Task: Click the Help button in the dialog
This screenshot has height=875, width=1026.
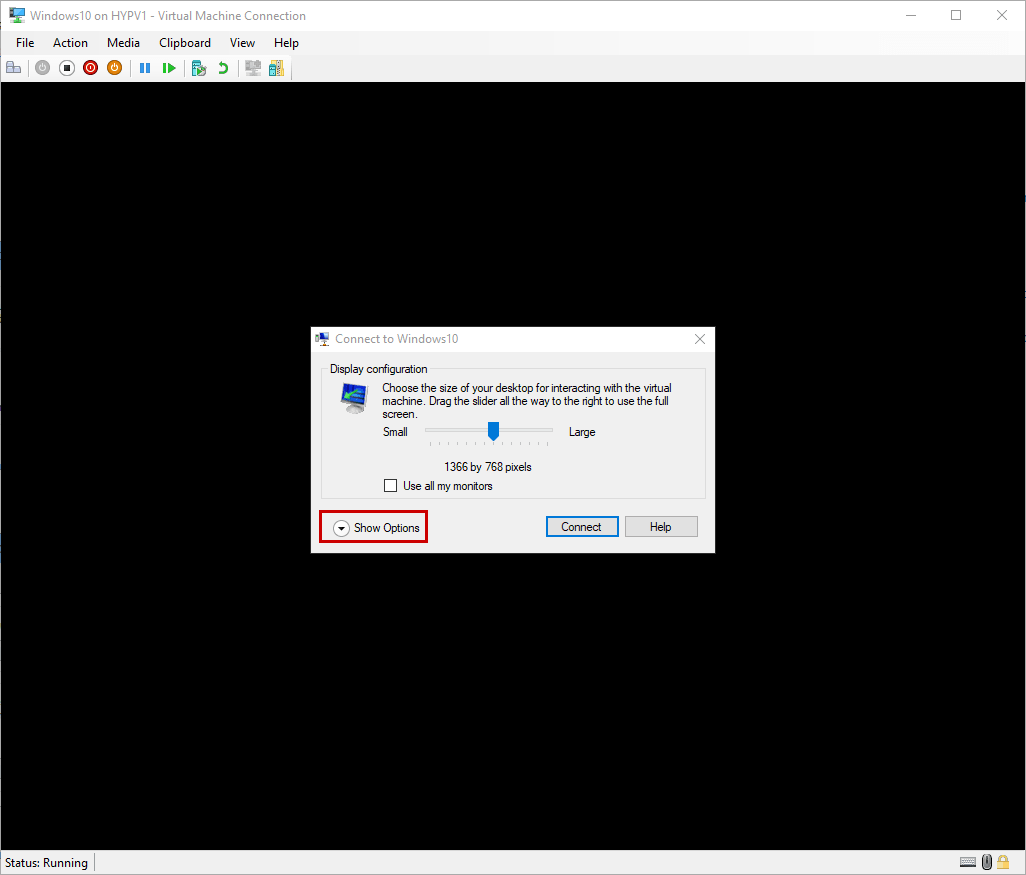Action: (x=661, y=527)
